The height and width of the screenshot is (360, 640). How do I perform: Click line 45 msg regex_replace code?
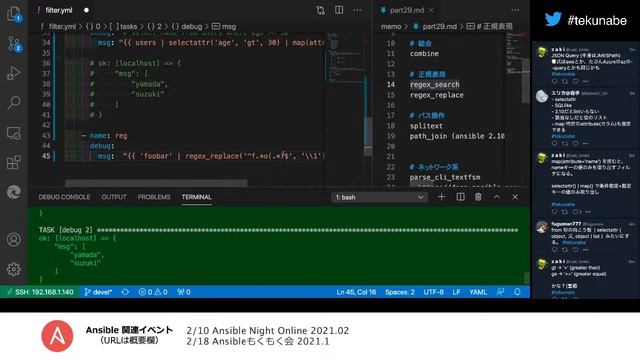[211, 156]
